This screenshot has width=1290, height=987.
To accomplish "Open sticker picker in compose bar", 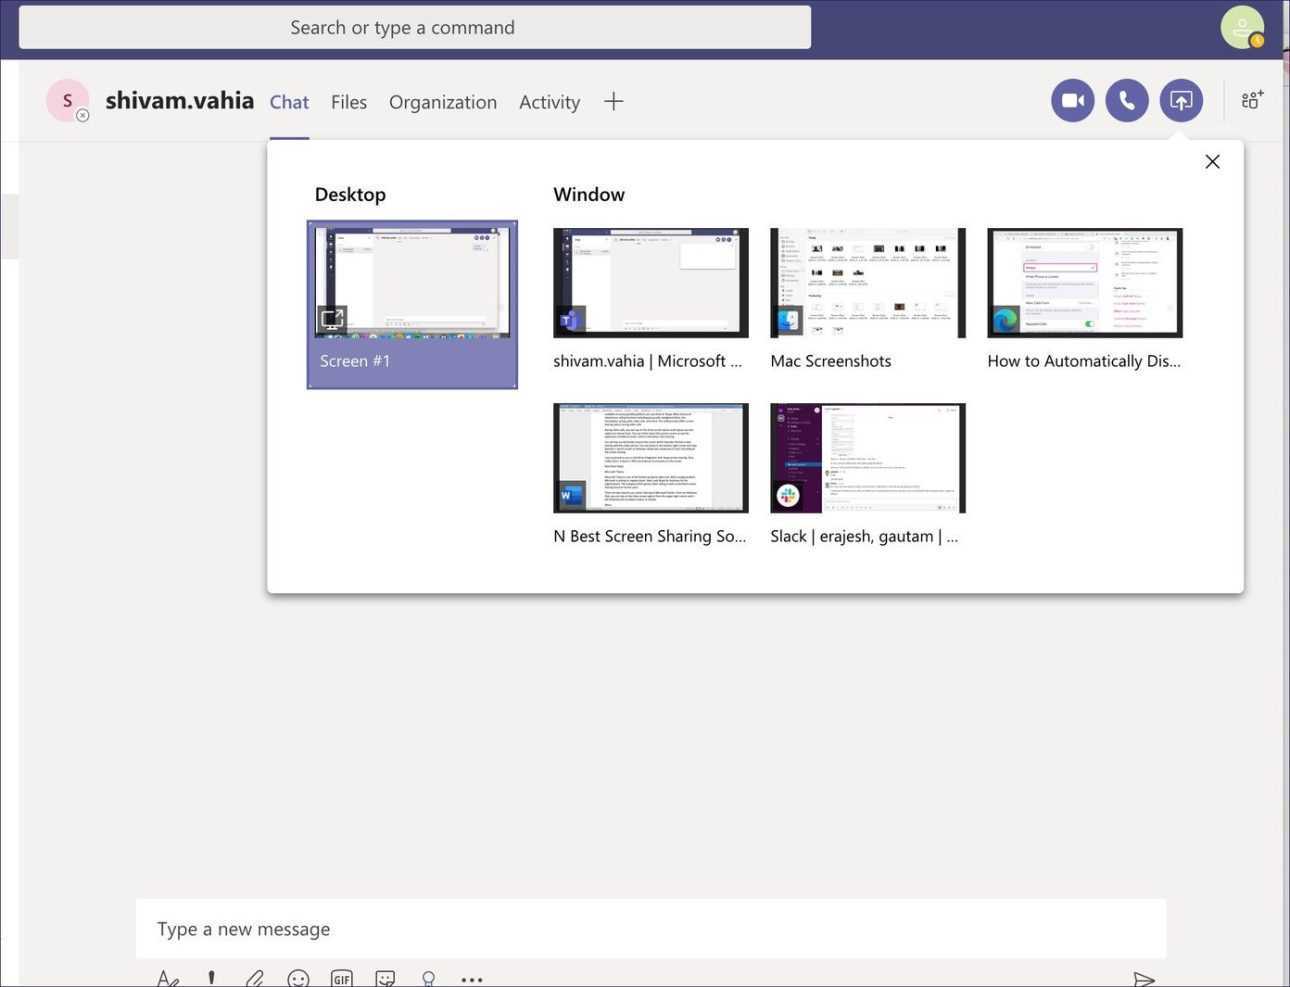I will (x=385, y=978).
